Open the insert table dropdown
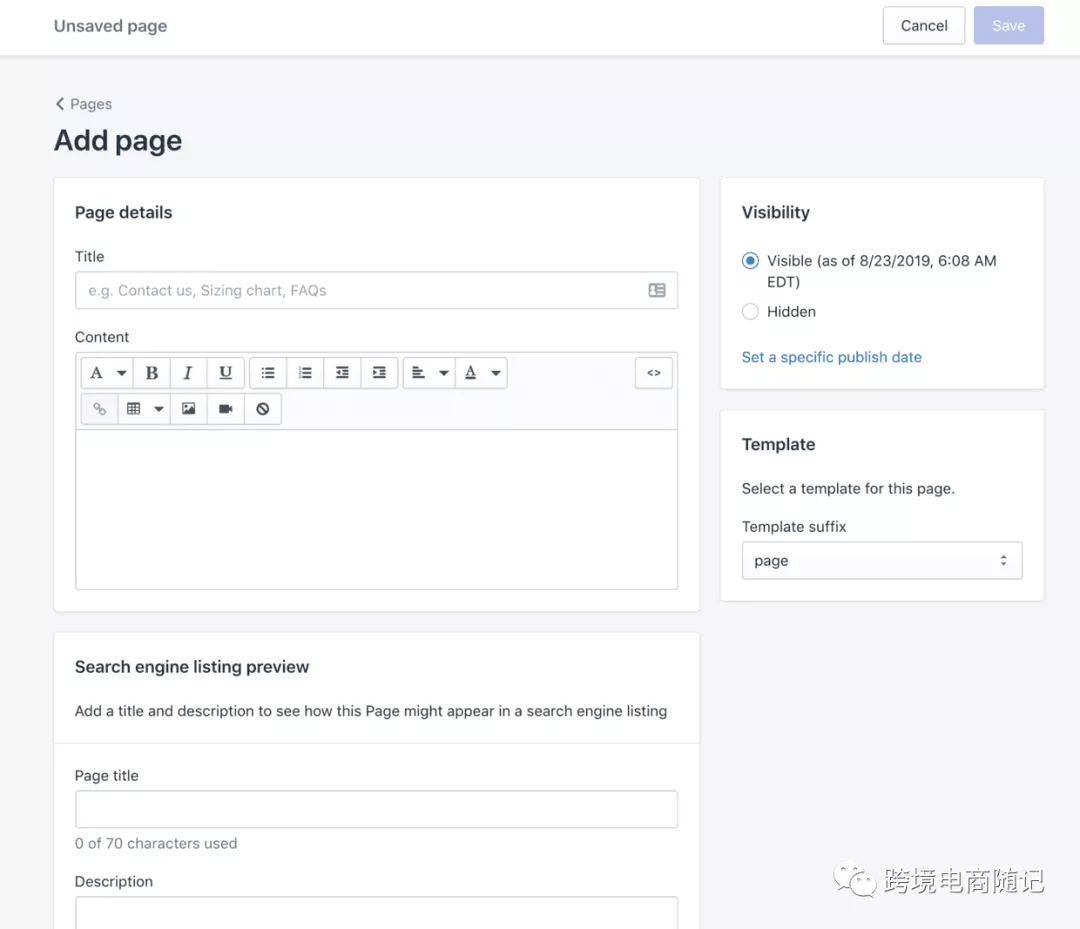 (144, 409)
